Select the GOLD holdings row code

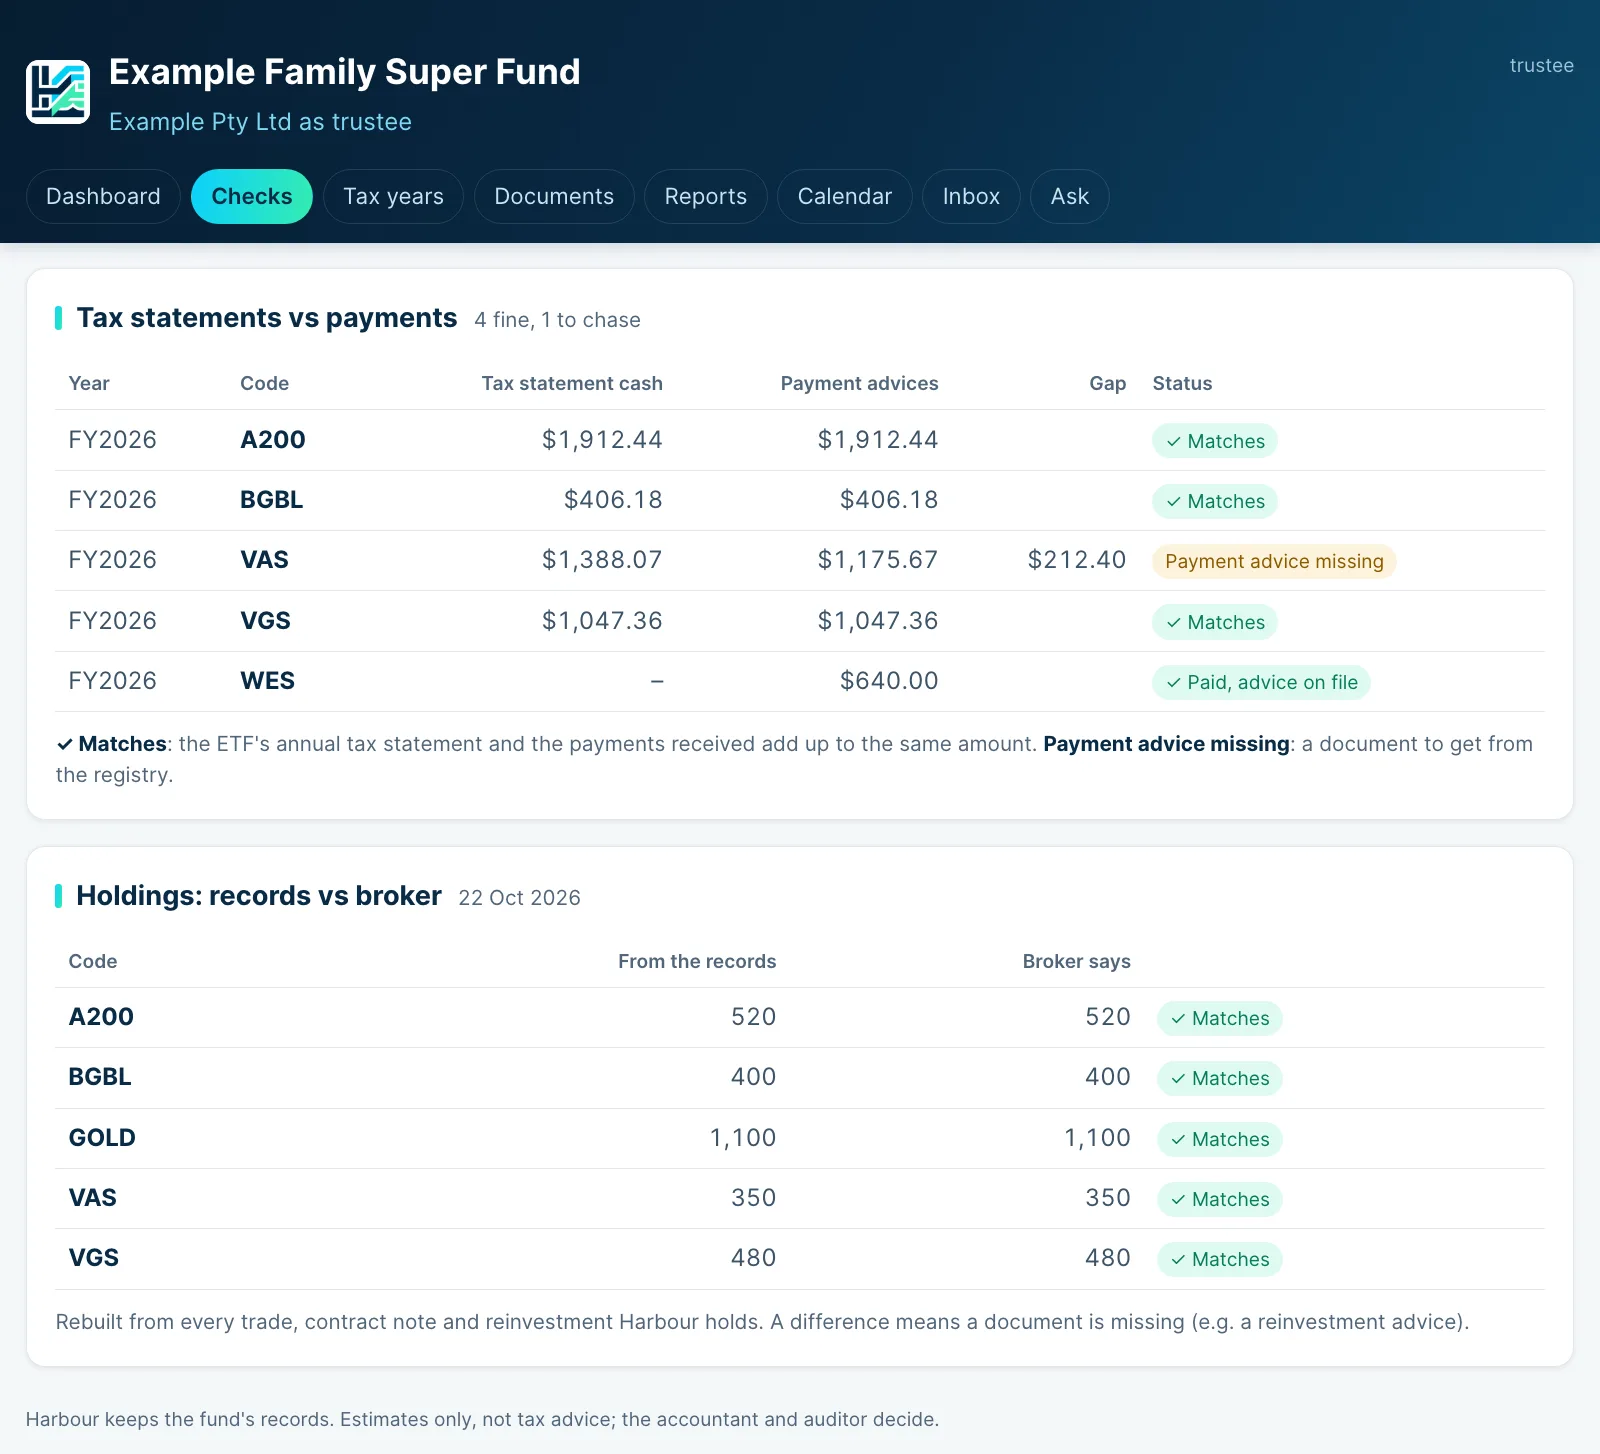click(102, 1138)
